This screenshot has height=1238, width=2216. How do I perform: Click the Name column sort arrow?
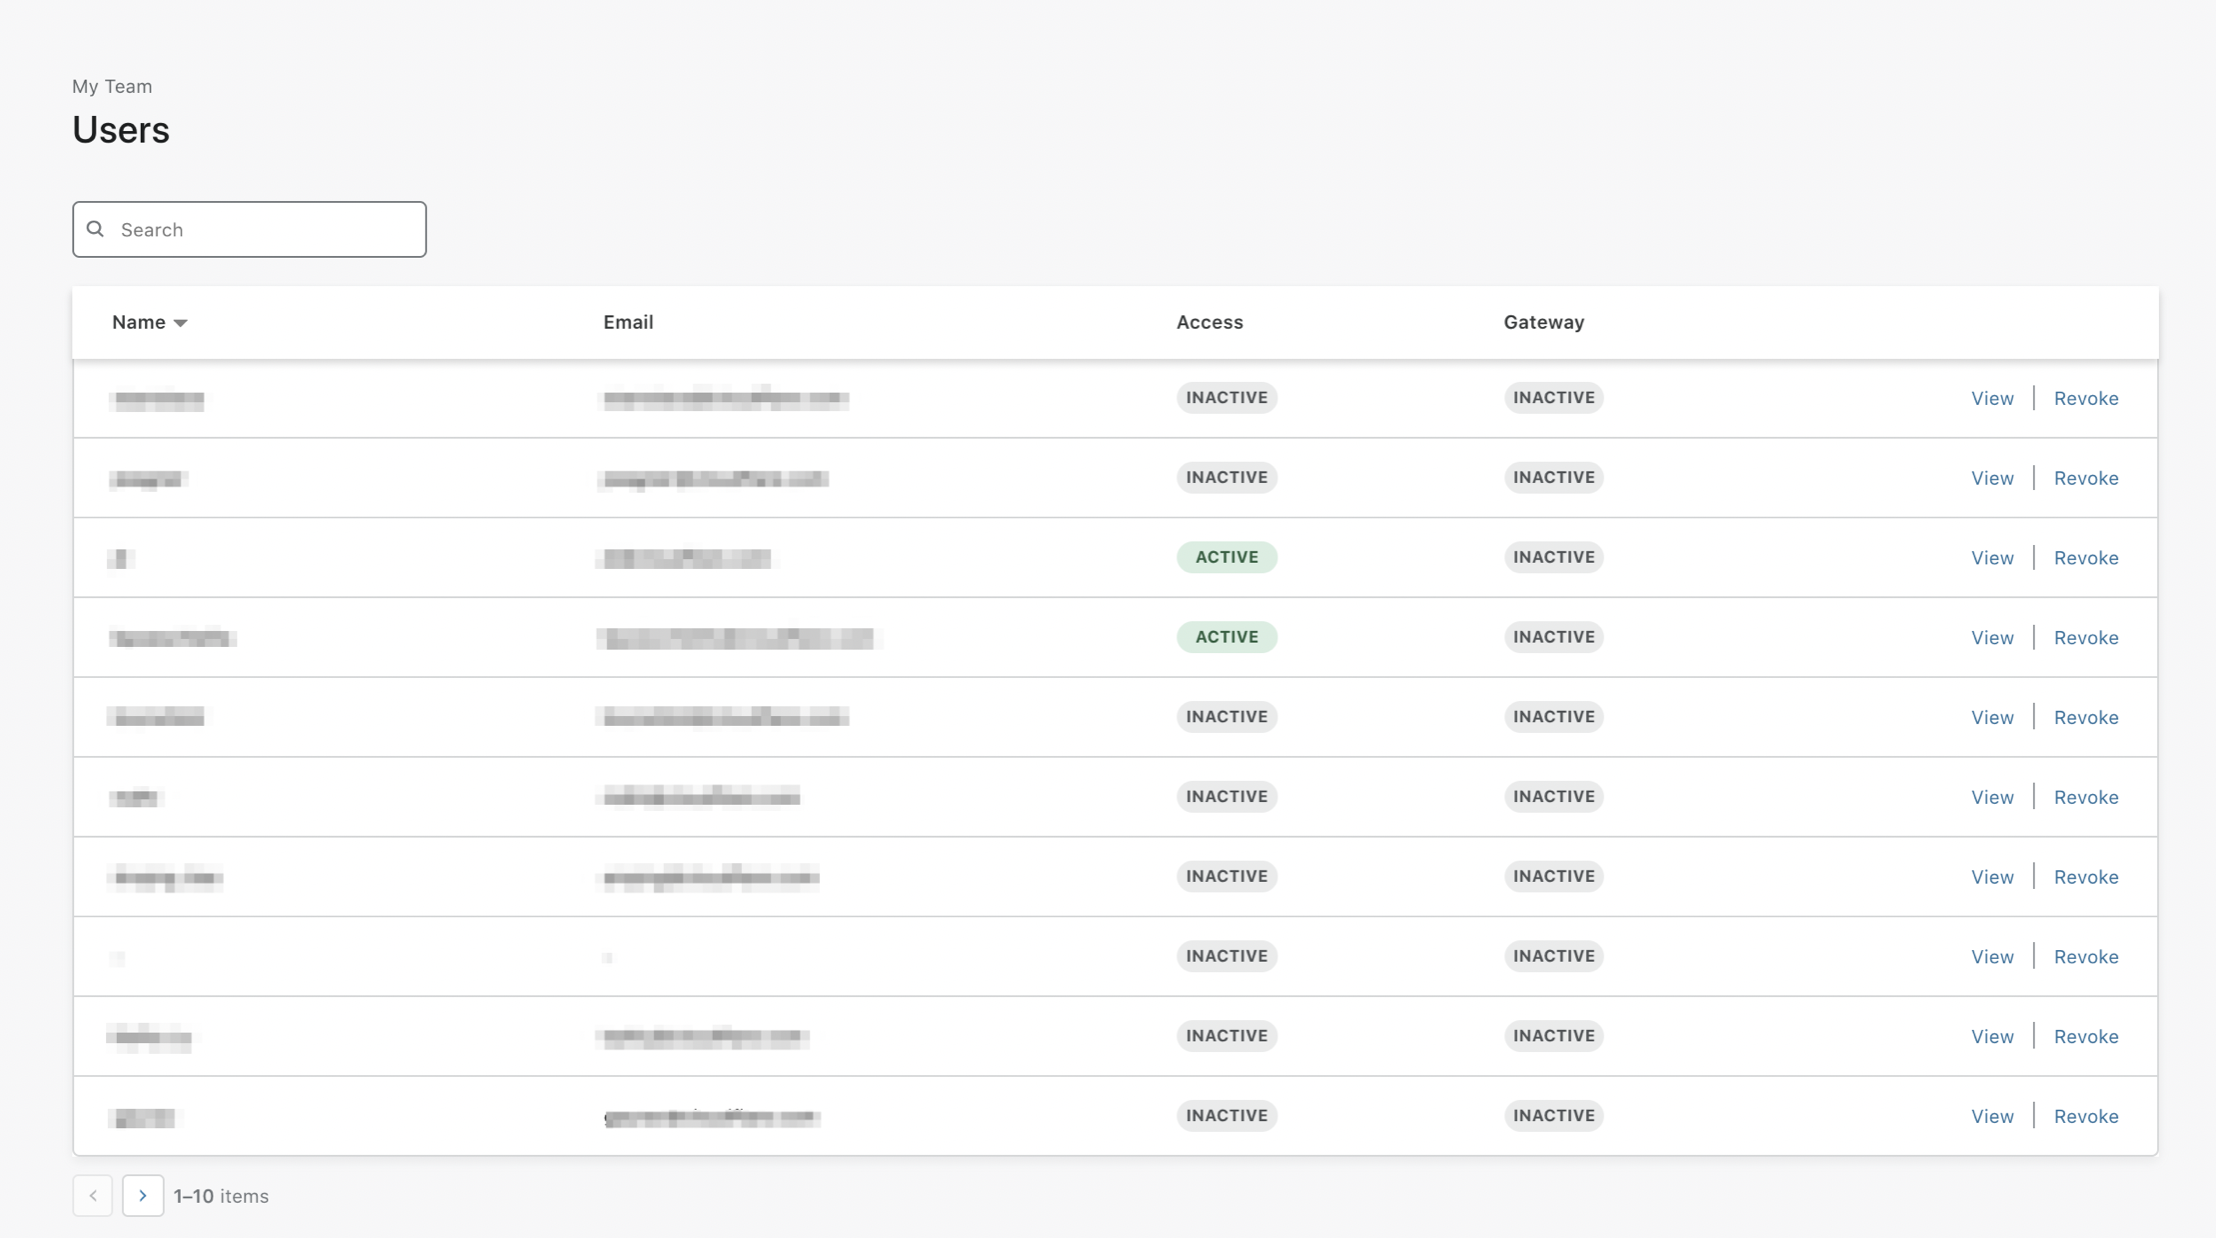[x=180, y=323]
